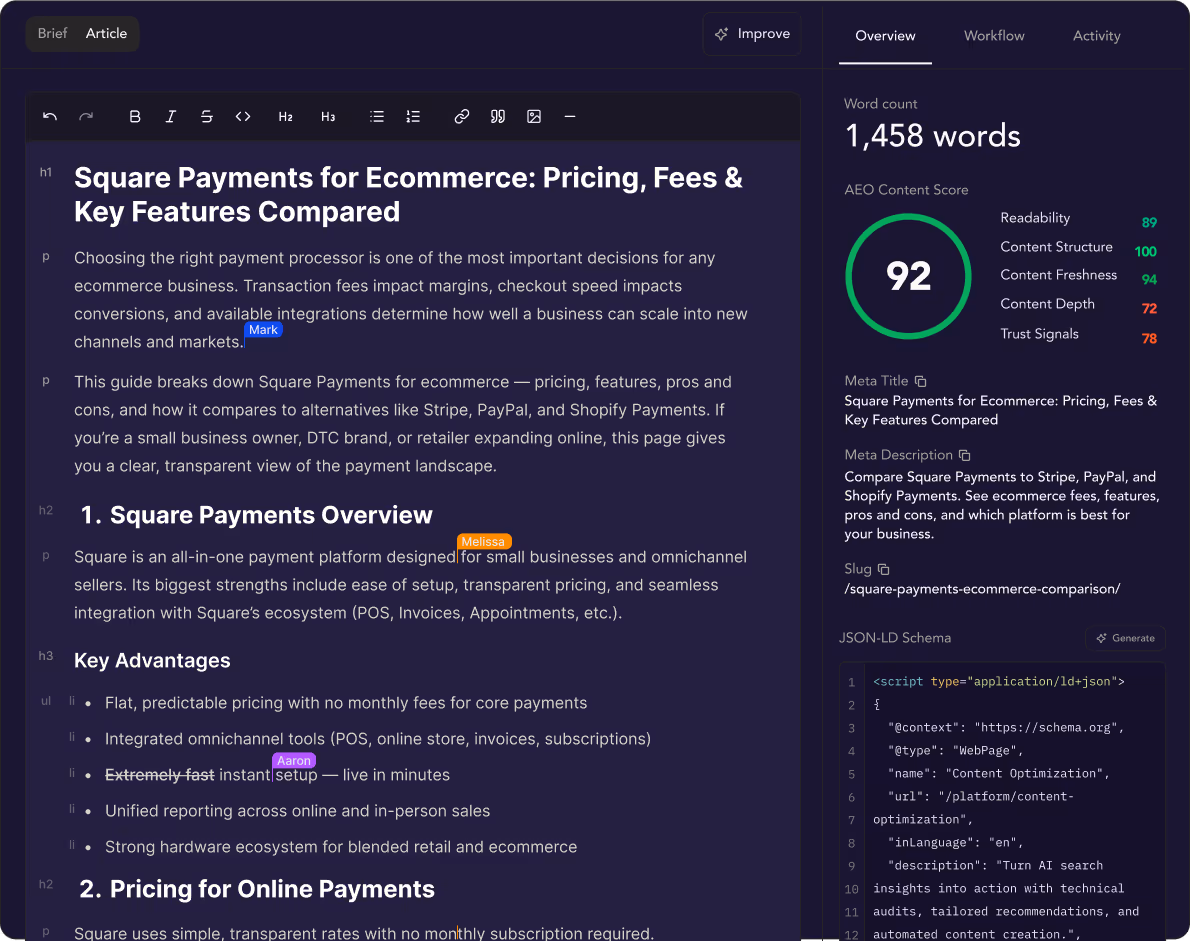The image size is (1190, 941).
Task: Undo the last edit
Action: [x=50, y=116]
